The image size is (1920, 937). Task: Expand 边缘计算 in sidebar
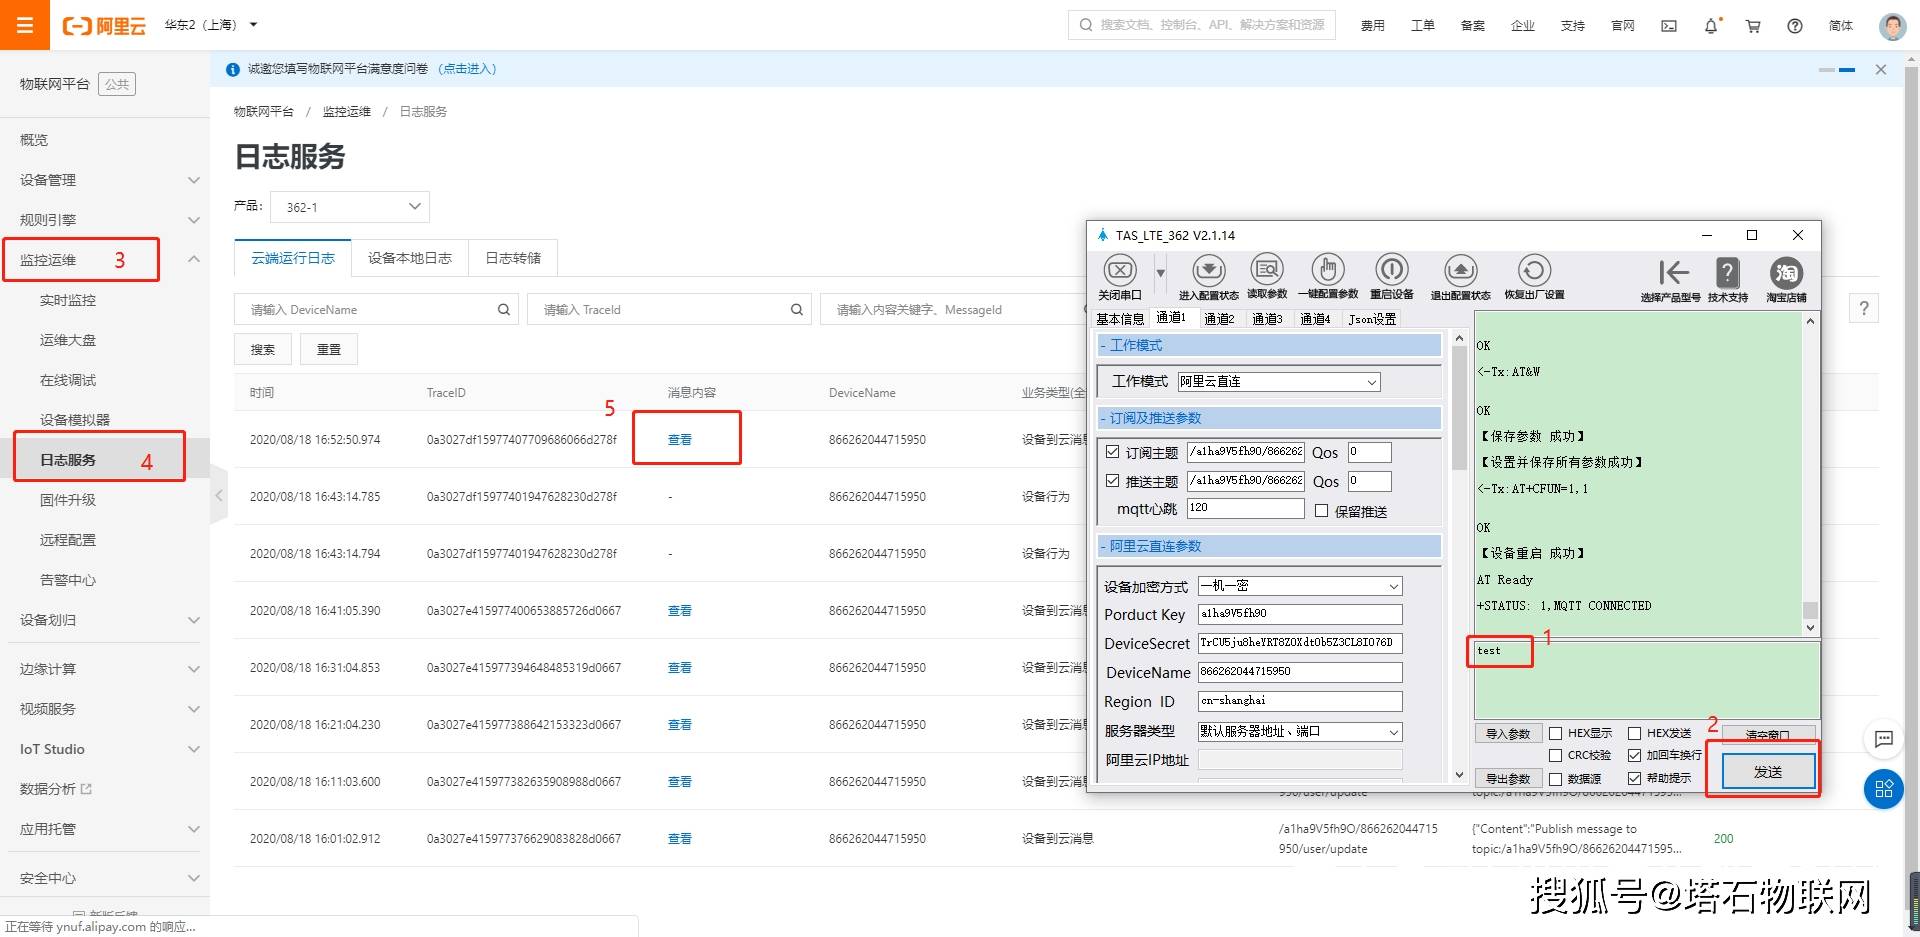[105, 669]
